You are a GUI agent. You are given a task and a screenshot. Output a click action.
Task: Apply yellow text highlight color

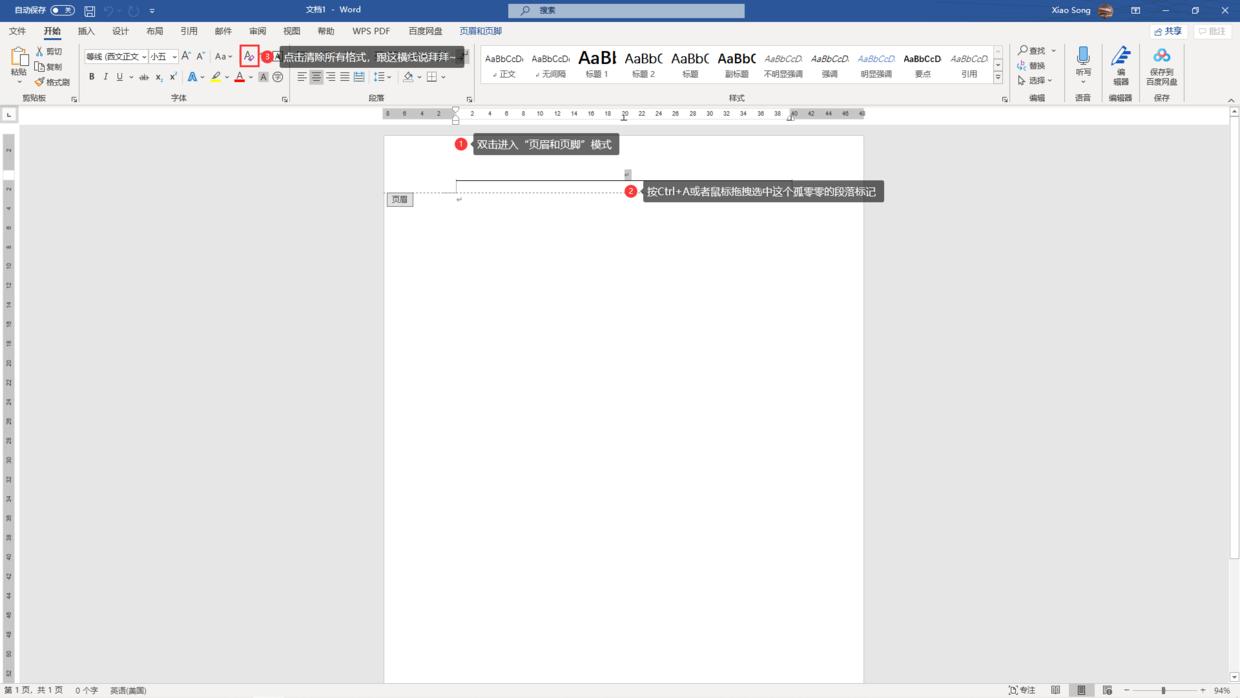pyautogui.click(x=215, y=77)
